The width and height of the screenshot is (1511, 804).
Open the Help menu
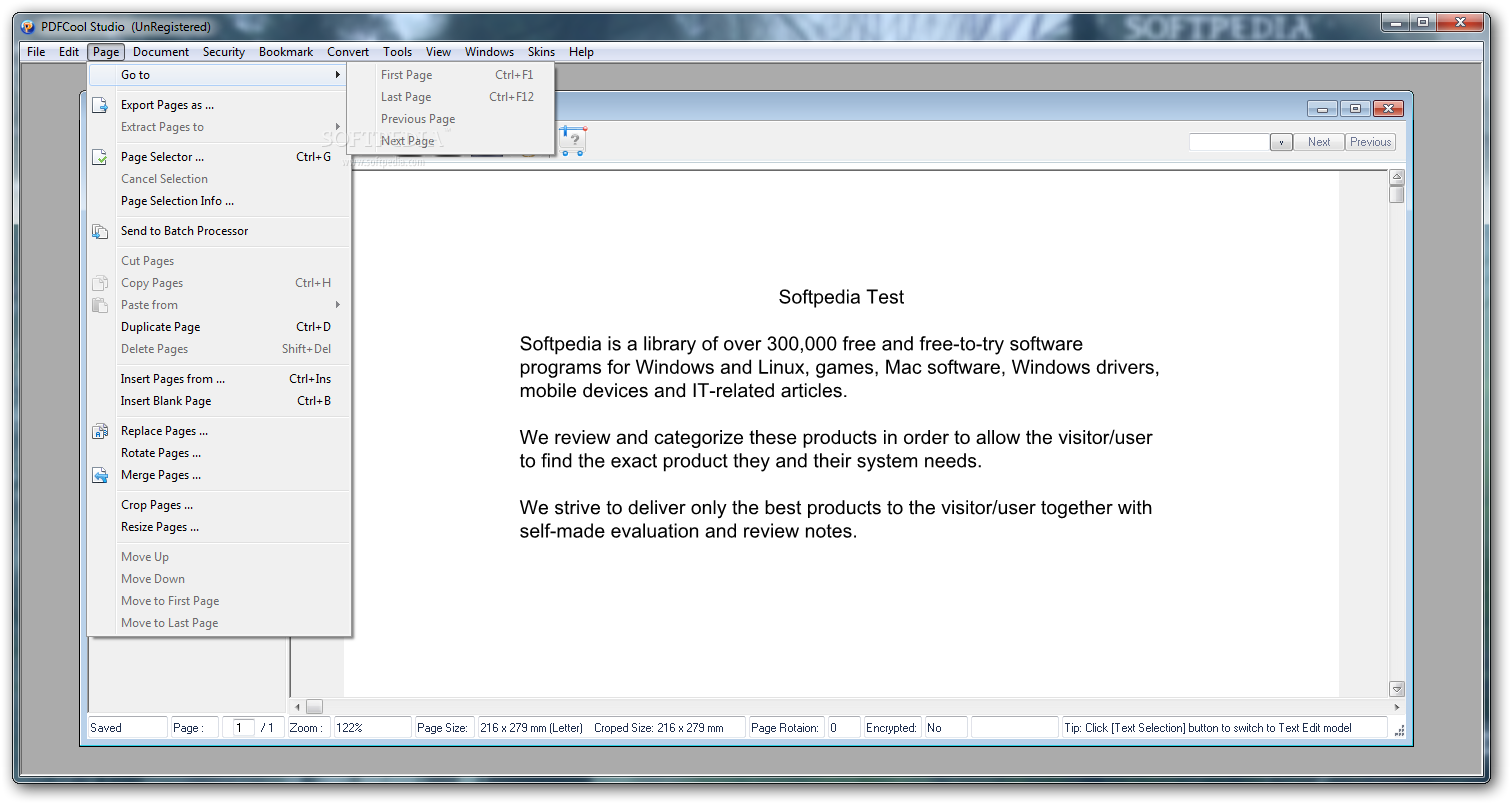pyautogui.click(x=581, y=52)
